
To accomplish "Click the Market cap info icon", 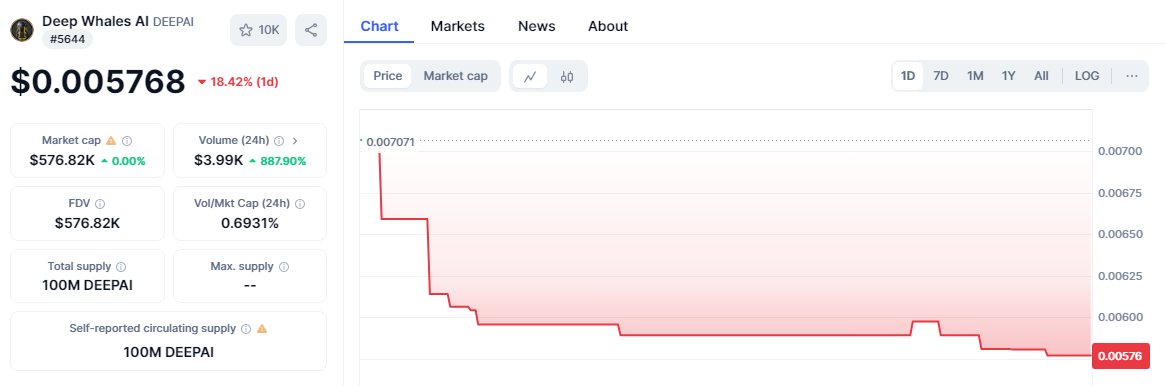I will (127, 140).
